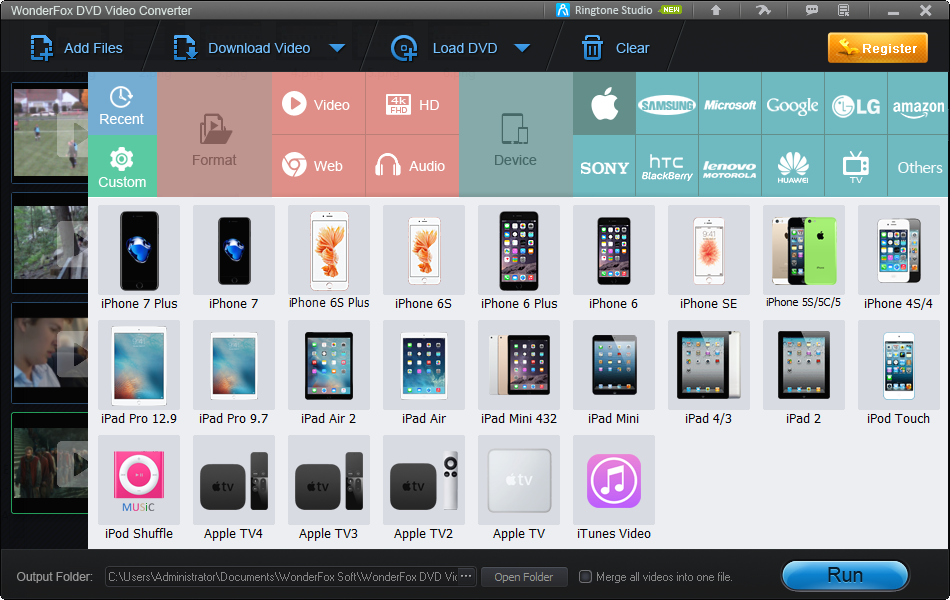The image size is (950, 600).
Task: Click the Load DVD button
Action: [x=444, y=48]
